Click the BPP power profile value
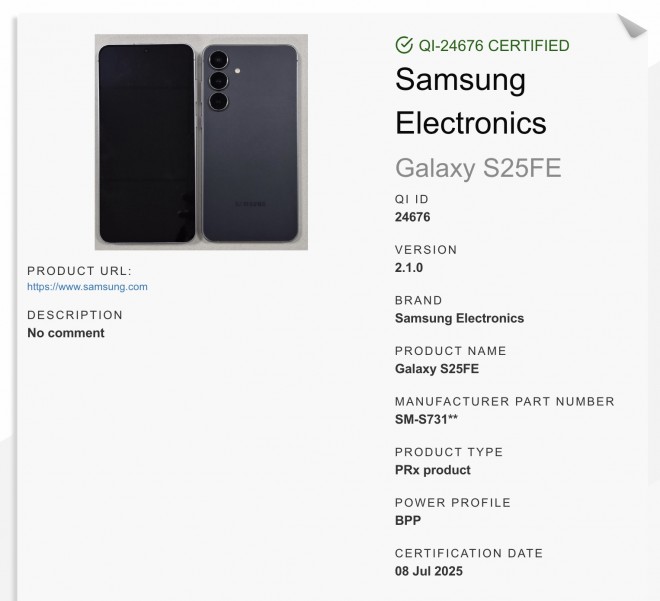 pyautogui.click(x=408, y=521)
